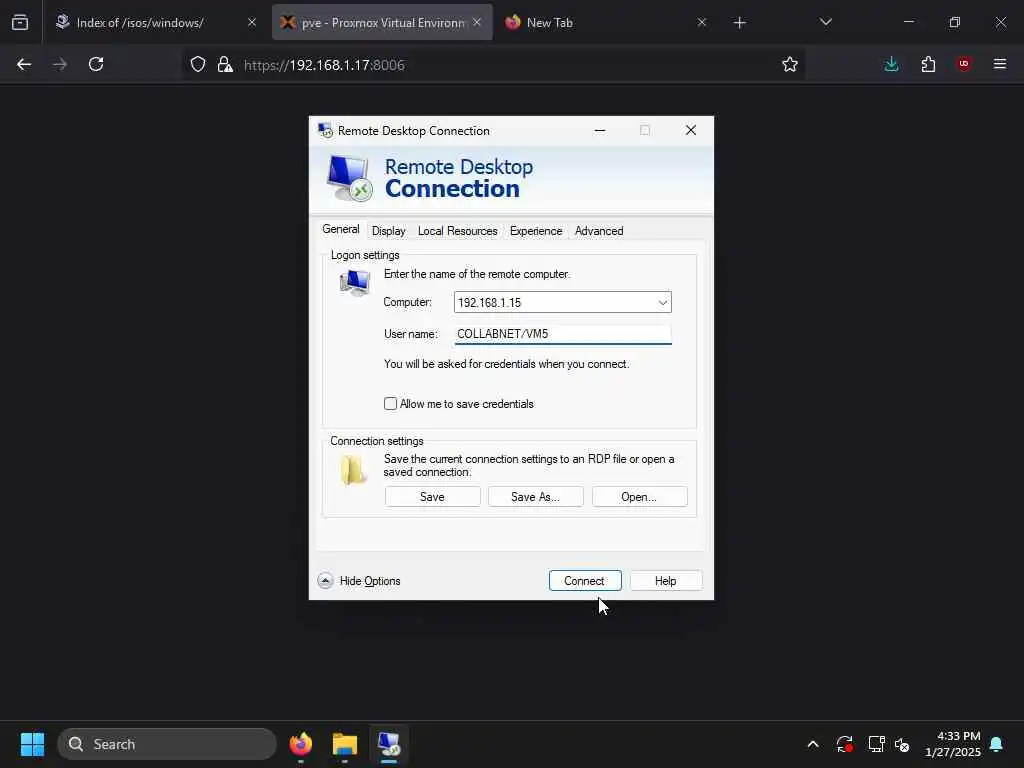The width and height of the screenshot is (1024, 768).
Task: View site security lock warning icon
Action: 225,64
